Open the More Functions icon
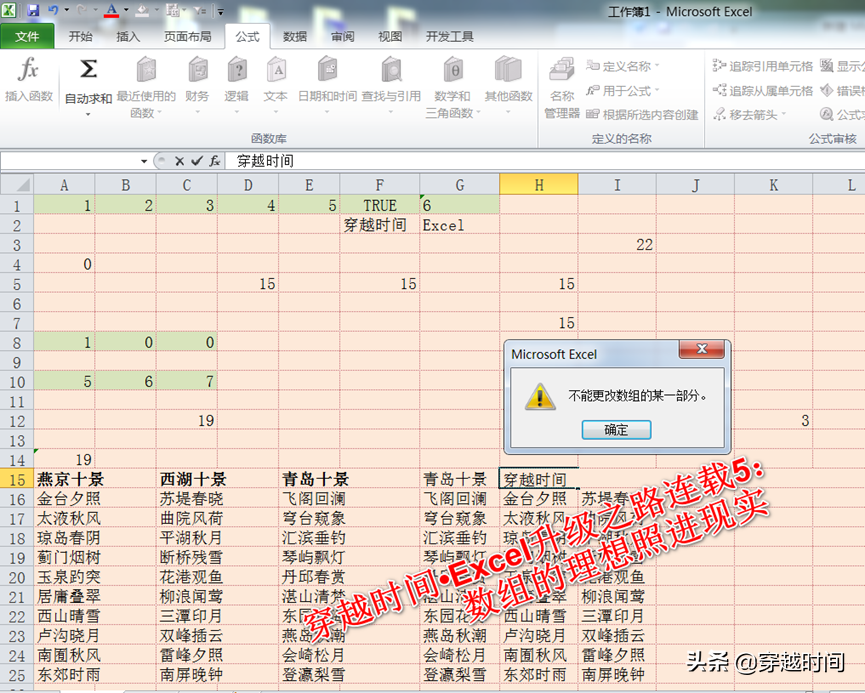 tap(508, 70)
